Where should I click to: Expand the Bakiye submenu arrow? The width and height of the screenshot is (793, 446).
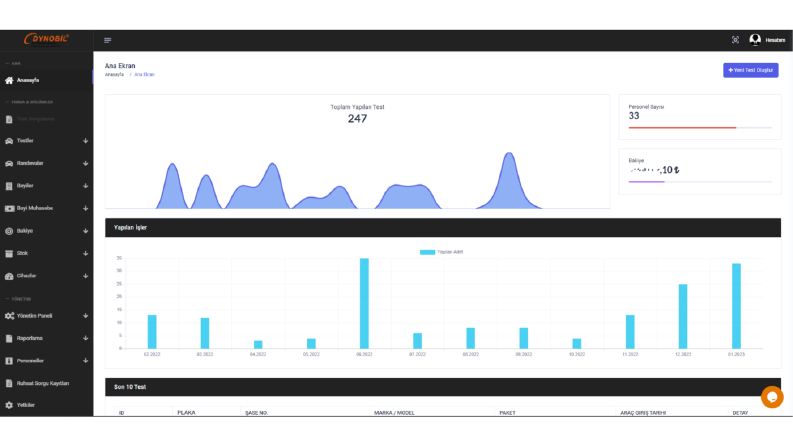tap(85, 231)
